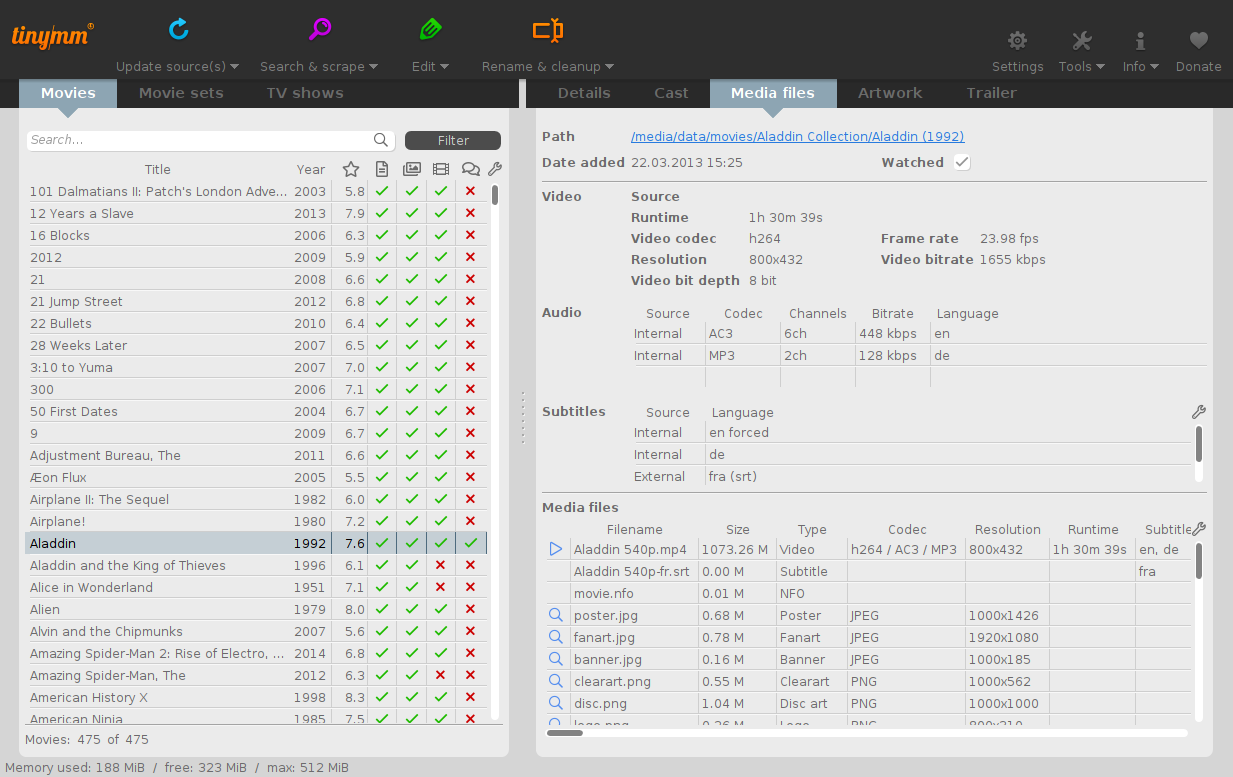Sort movies by Year column header

click(x=311, y=169)
